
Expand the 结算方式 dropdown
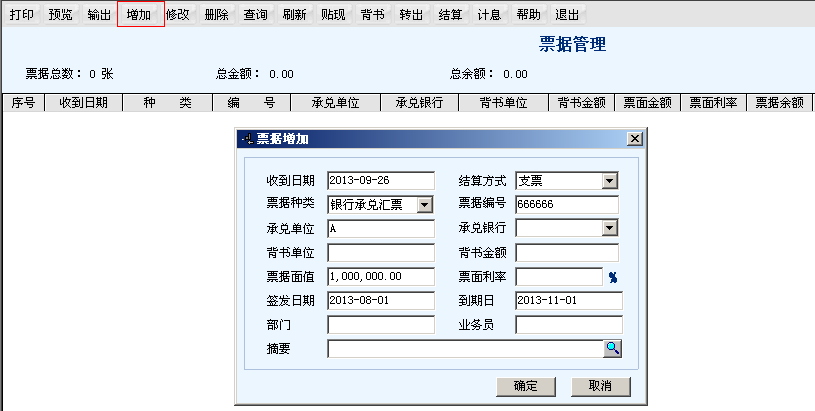tap(609, 181)
